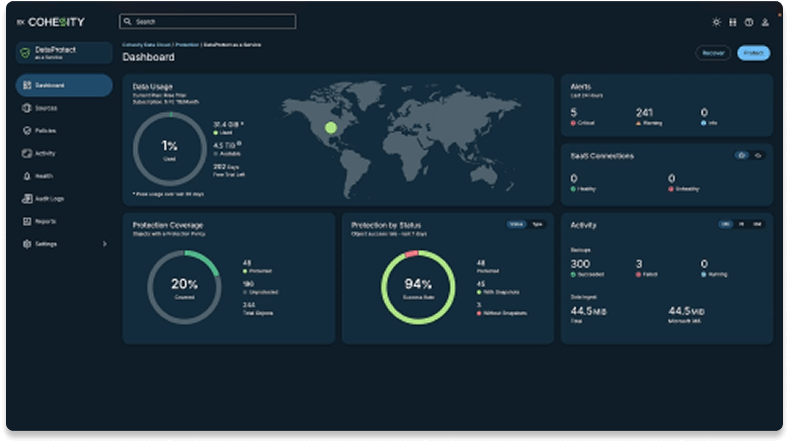Open the Reports menu item

click(45, 221)
